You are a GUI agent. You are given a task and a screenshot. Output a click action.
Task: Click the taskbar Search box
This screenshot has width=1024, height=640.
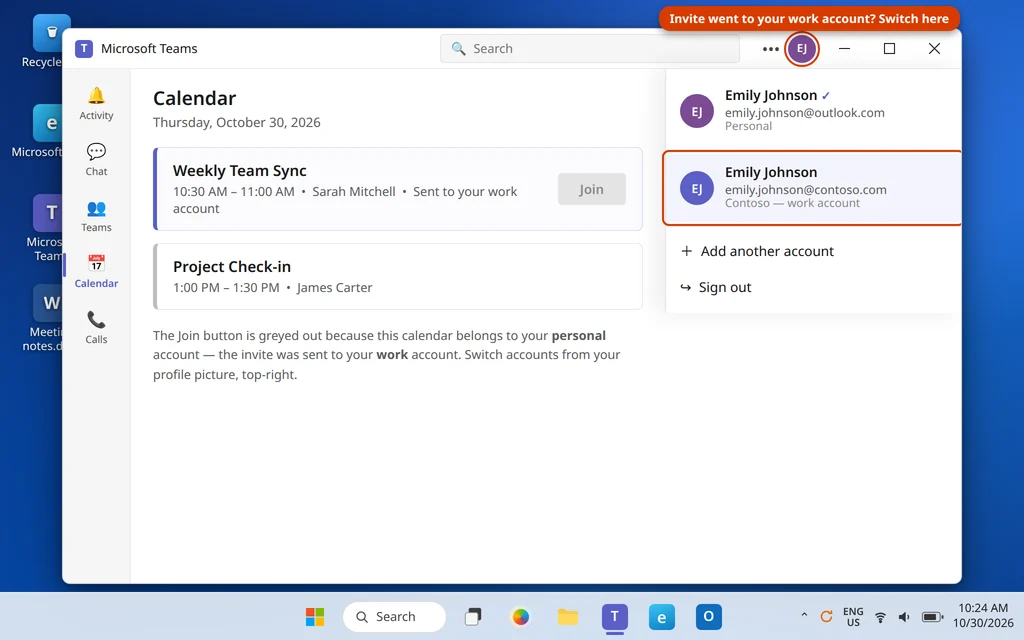pyautogui.click(x=394, y=616)
